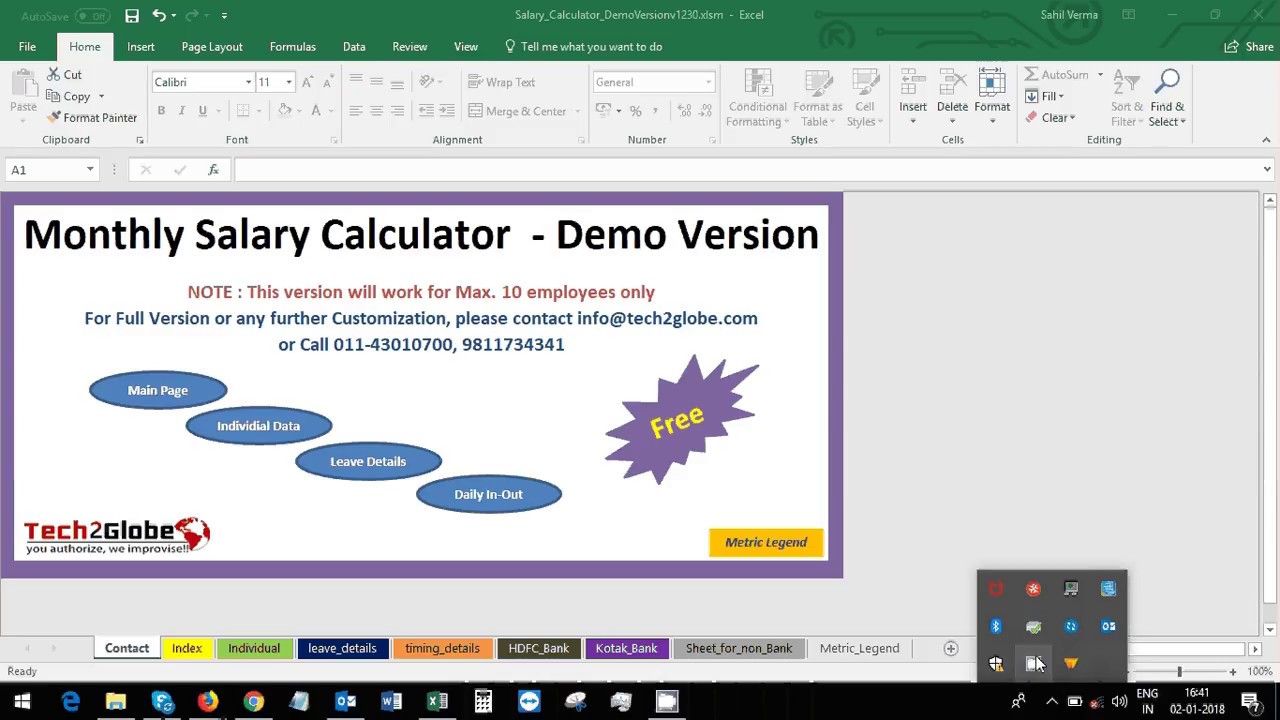Click the Cut scissors icon
The height and width of the screenshot is (720, 1280).
(54, 75)
